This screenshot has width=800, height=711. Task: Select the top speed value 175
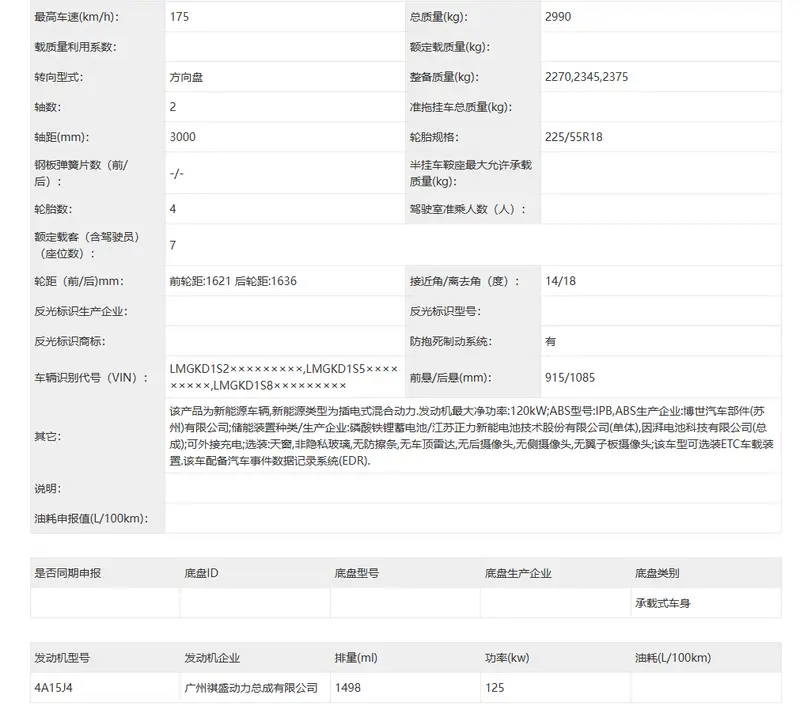180,17
